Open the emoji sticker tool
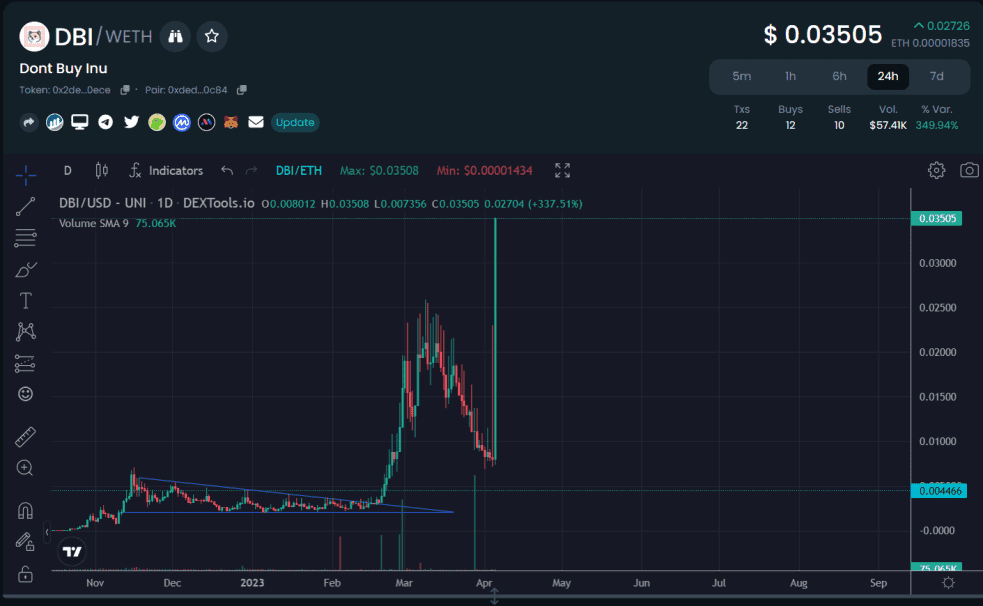The width and height of the screenshot is (983, 606). point(25,394)
